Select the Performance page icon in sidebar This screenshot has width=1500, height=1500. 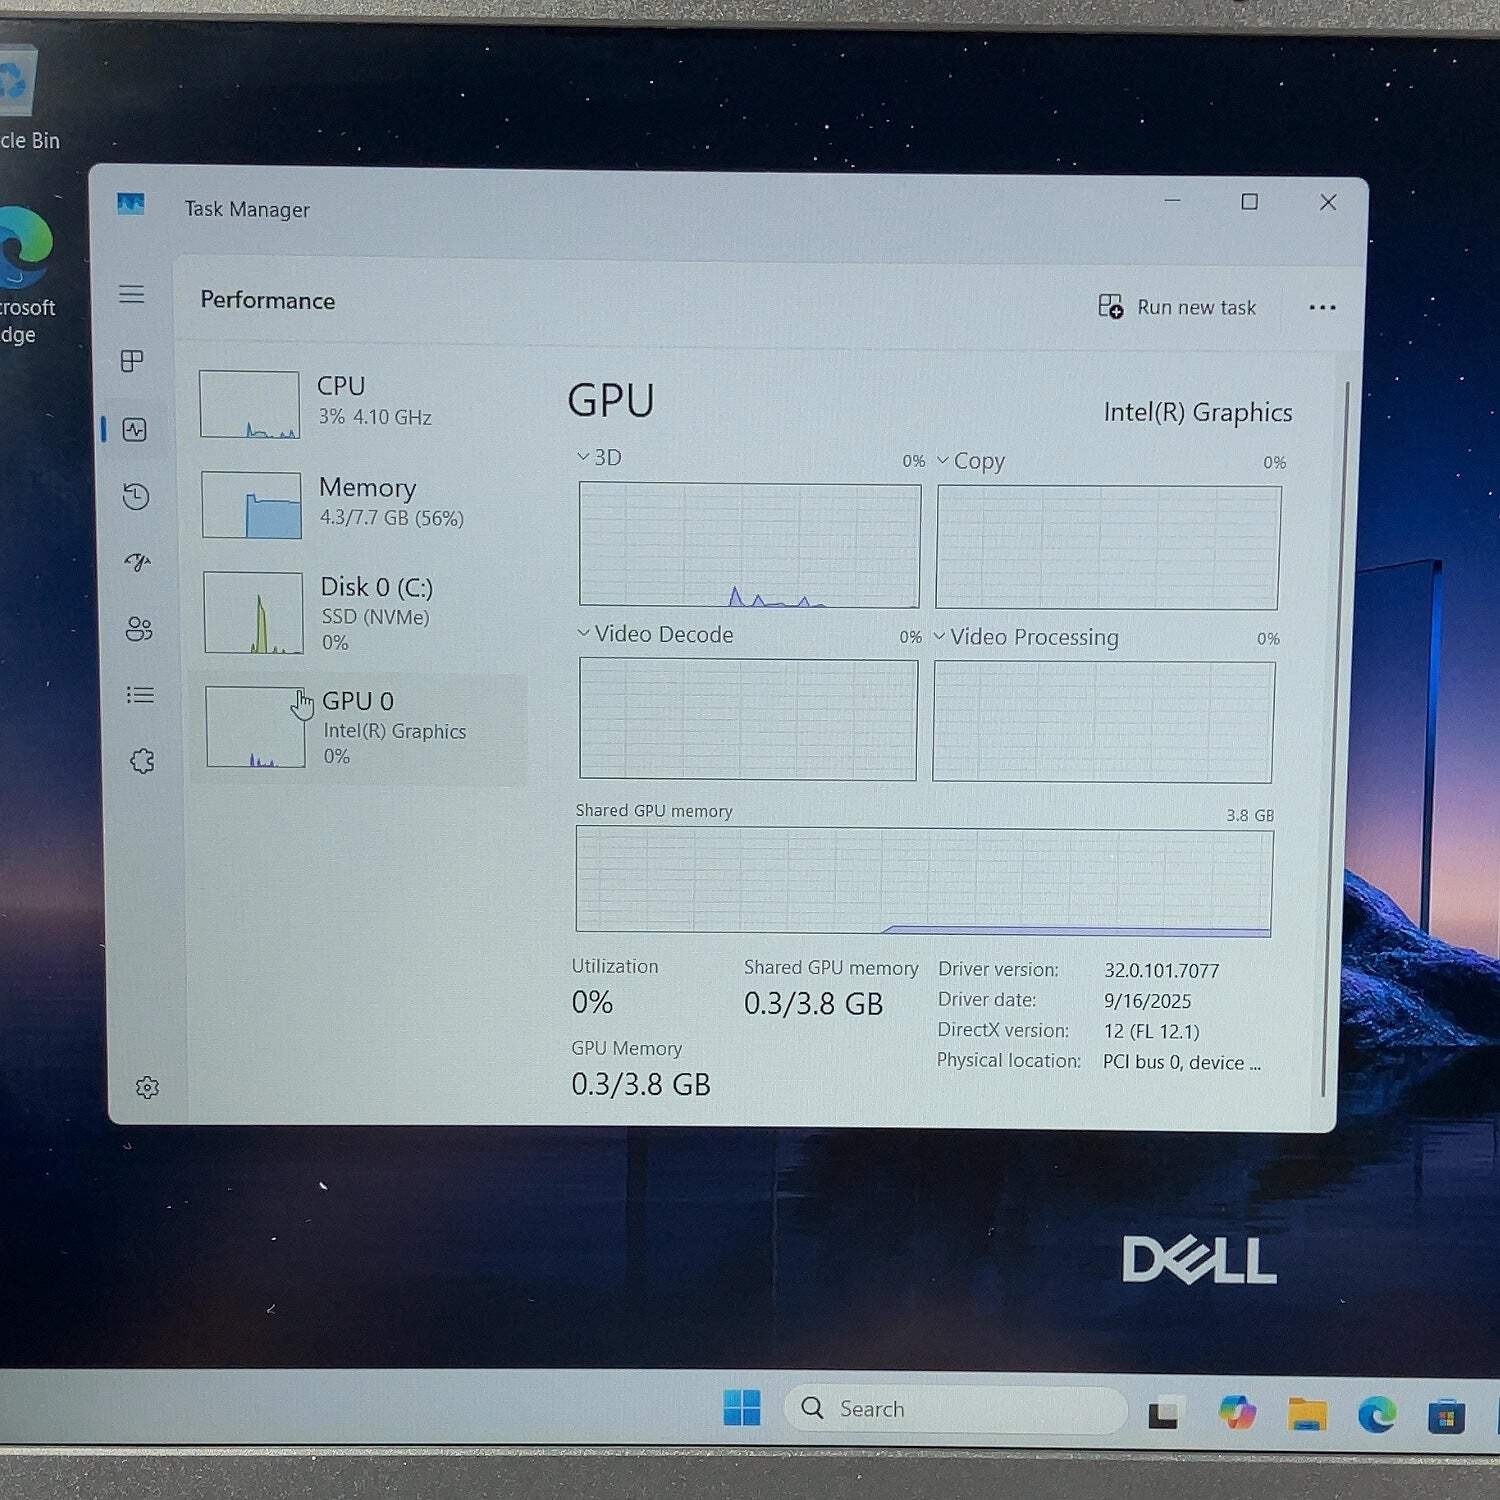[x=135, y=430]
